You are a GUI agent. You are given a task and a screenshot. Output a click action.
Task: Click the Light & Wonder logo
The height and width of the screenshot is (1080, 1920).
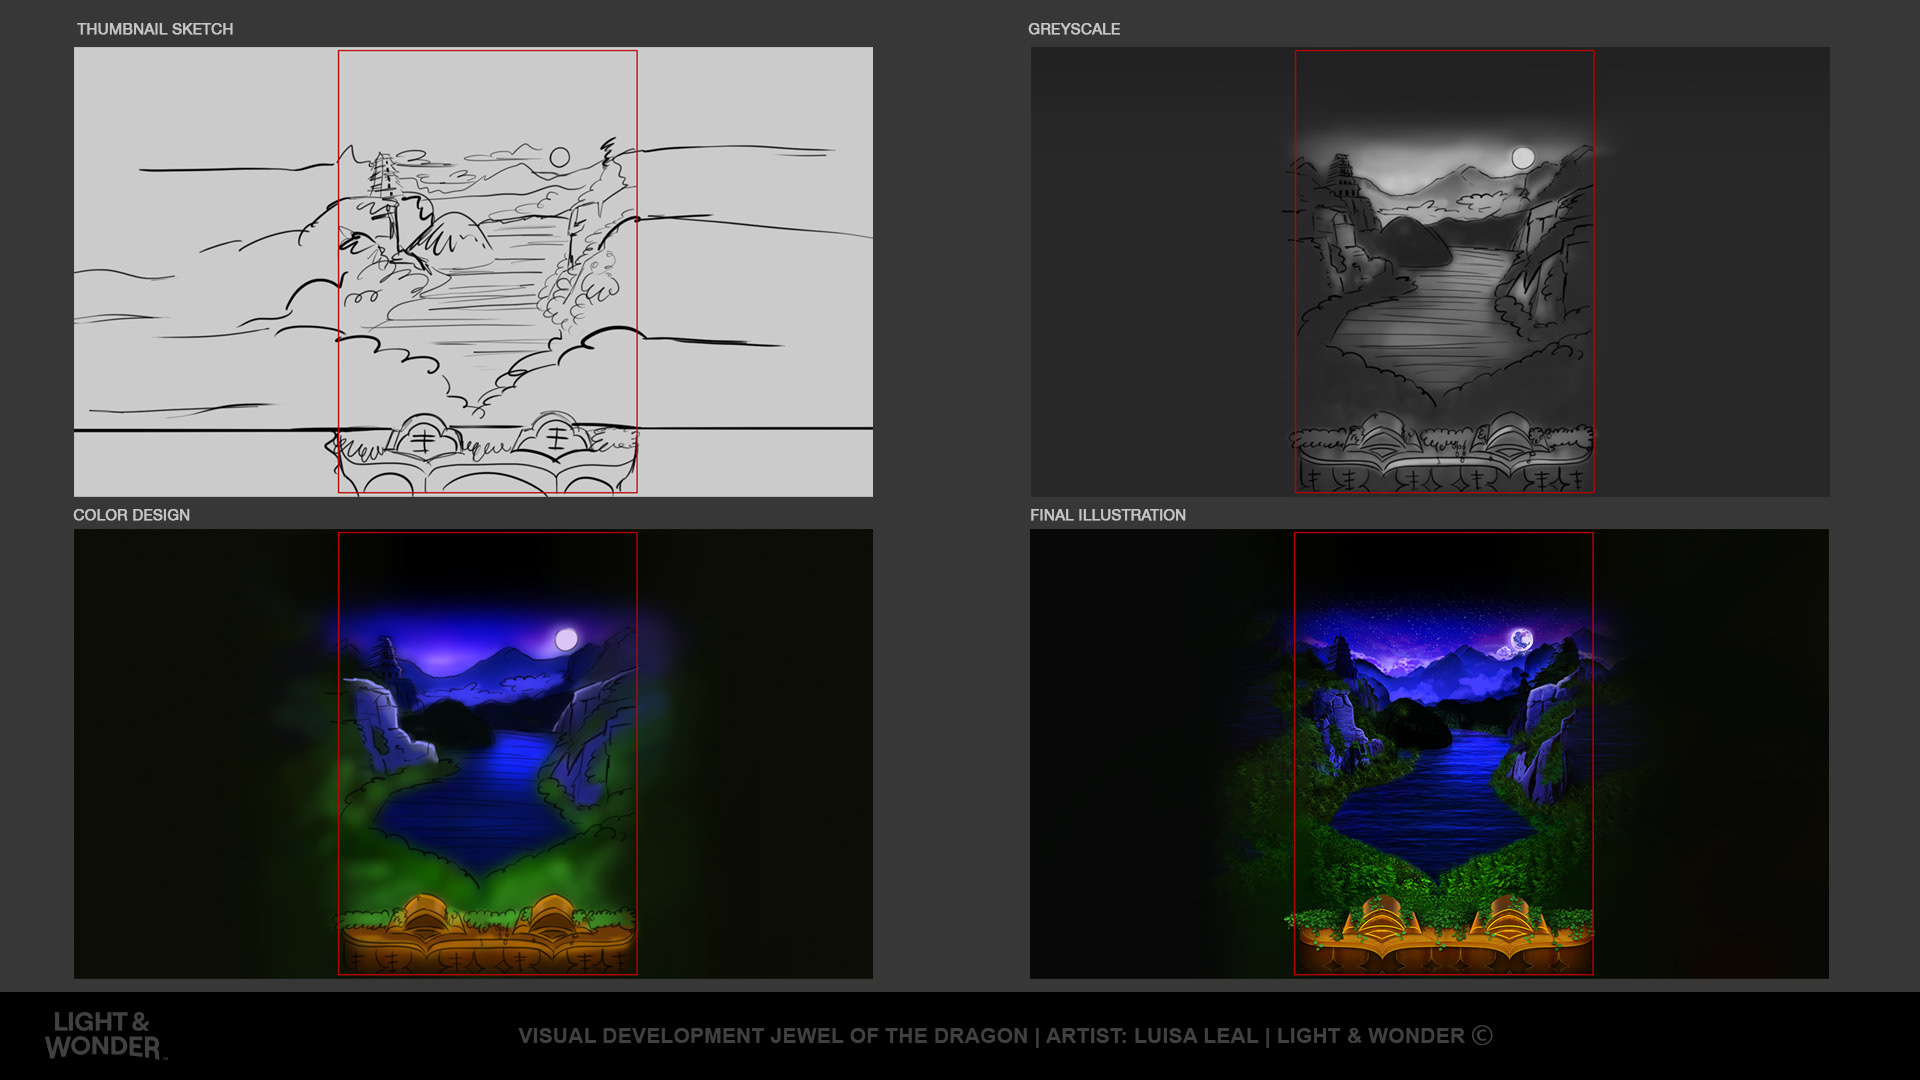[x=104, y=1035]
